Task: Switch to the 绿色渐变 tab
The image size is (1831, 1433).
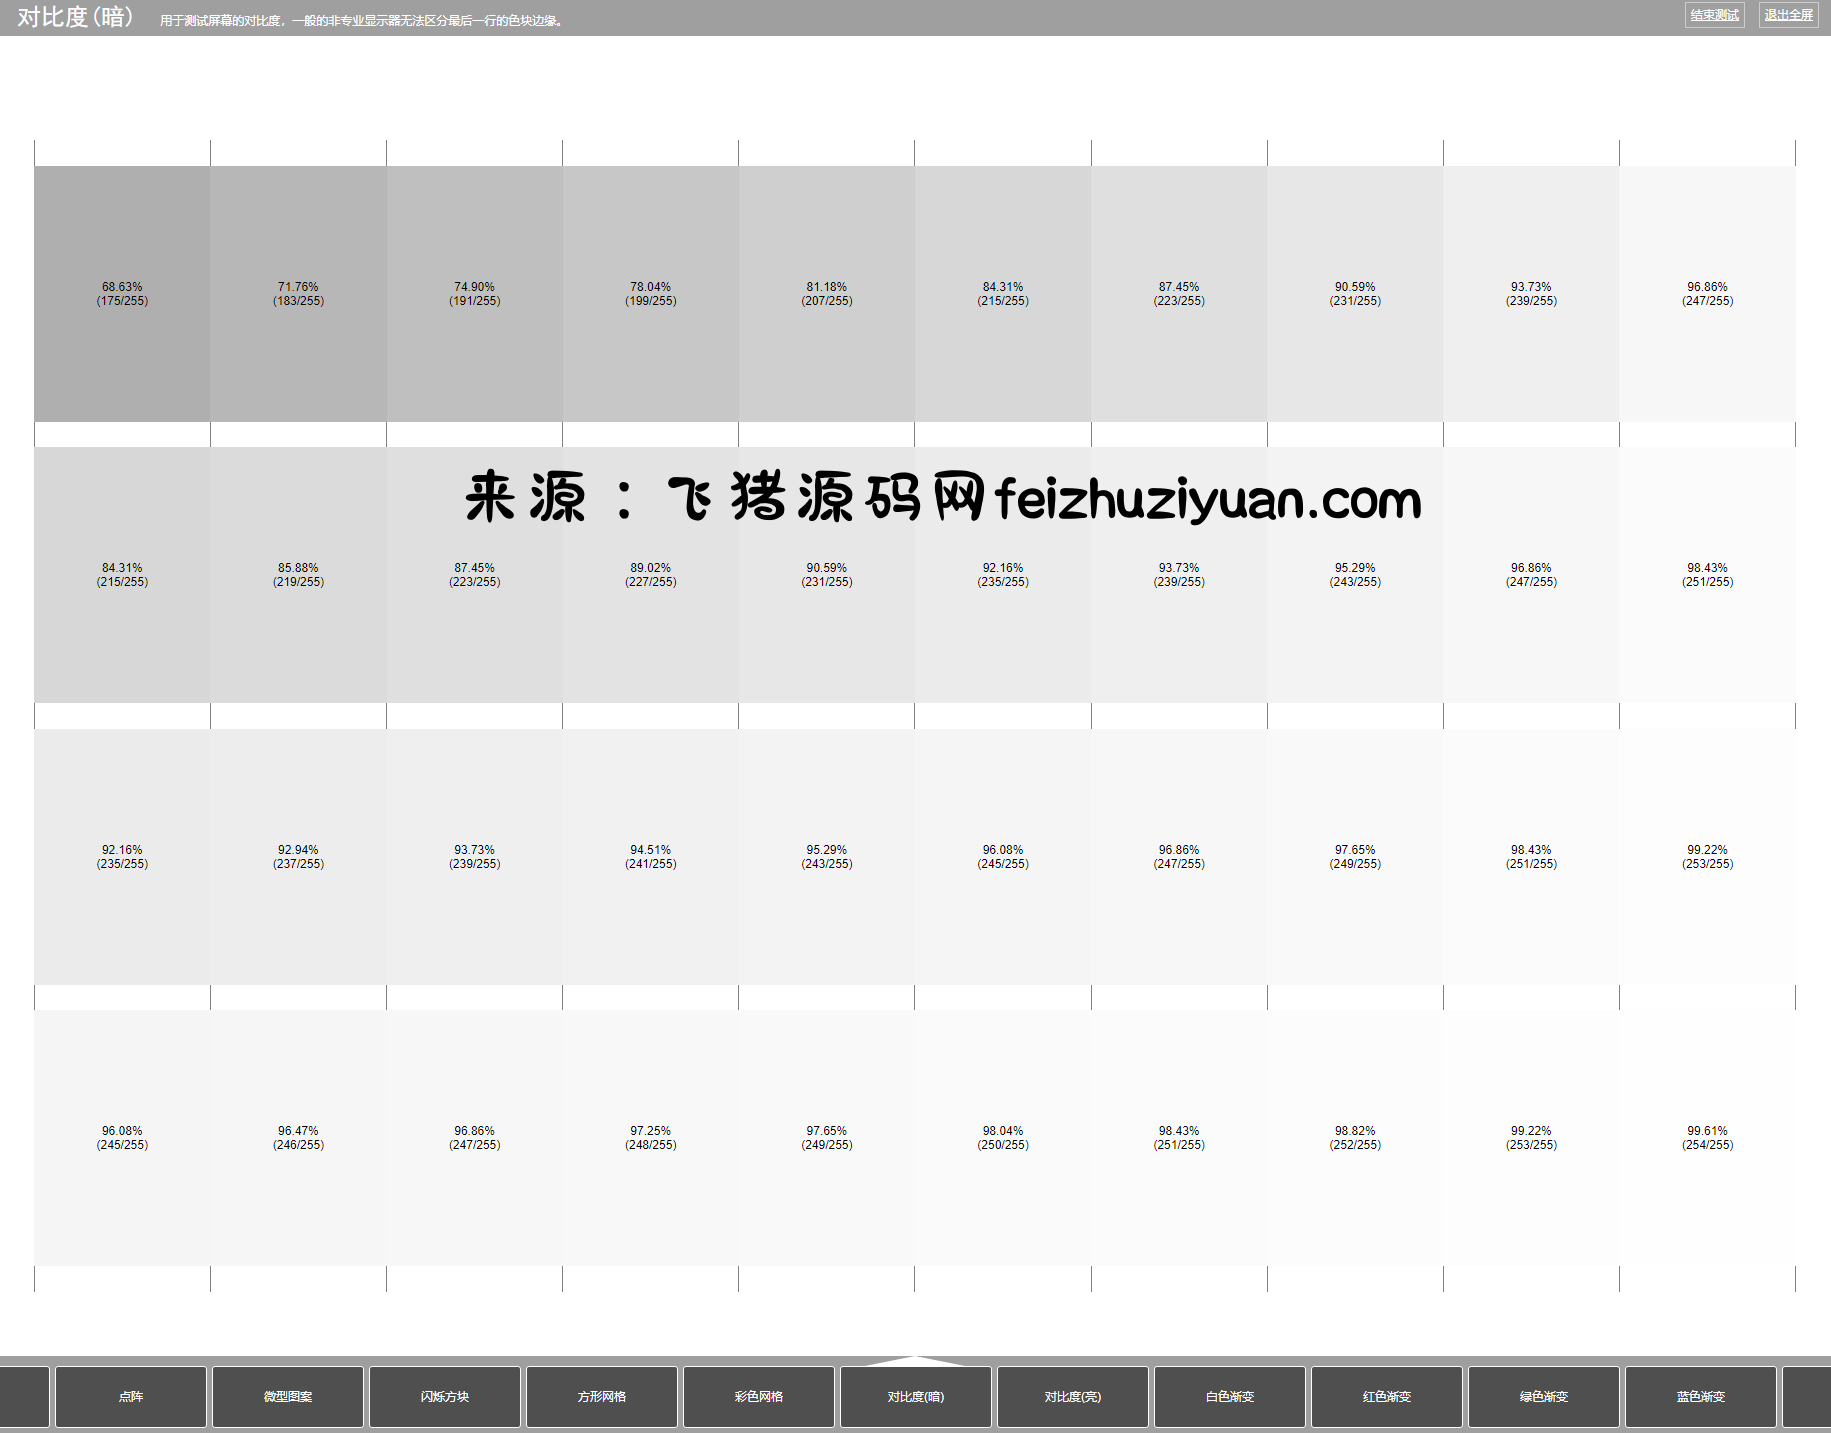Action: click(1544, 1396)
